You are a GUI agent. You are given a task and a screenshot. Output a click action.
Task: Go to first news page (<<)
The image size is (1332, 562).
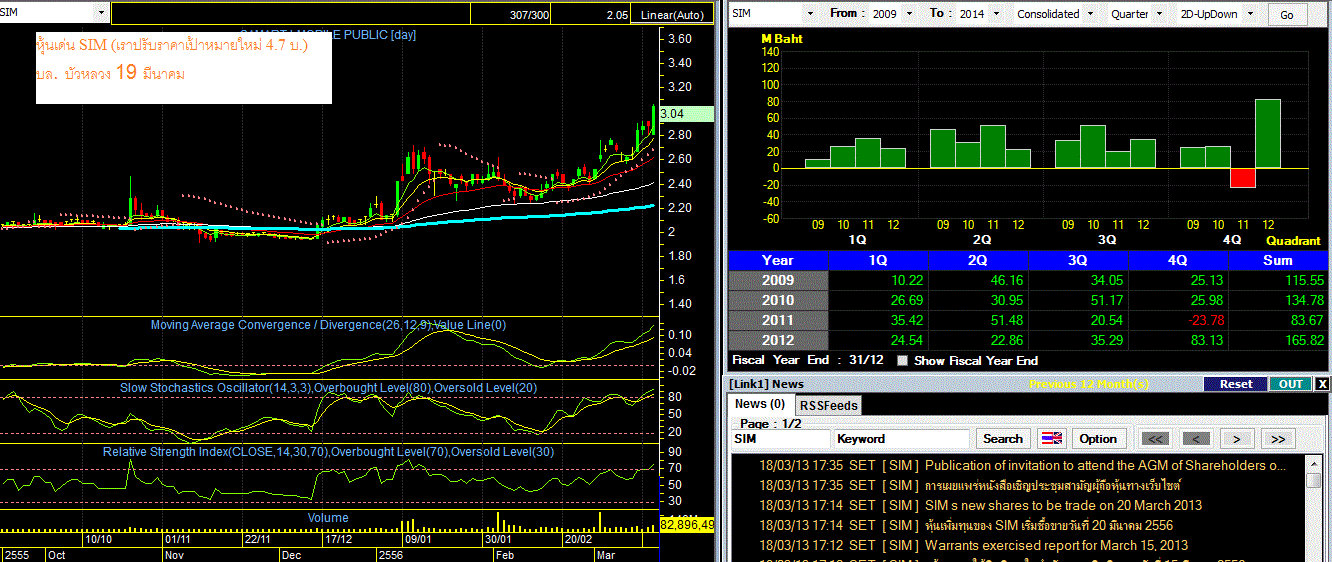[x=1155, y=438]
